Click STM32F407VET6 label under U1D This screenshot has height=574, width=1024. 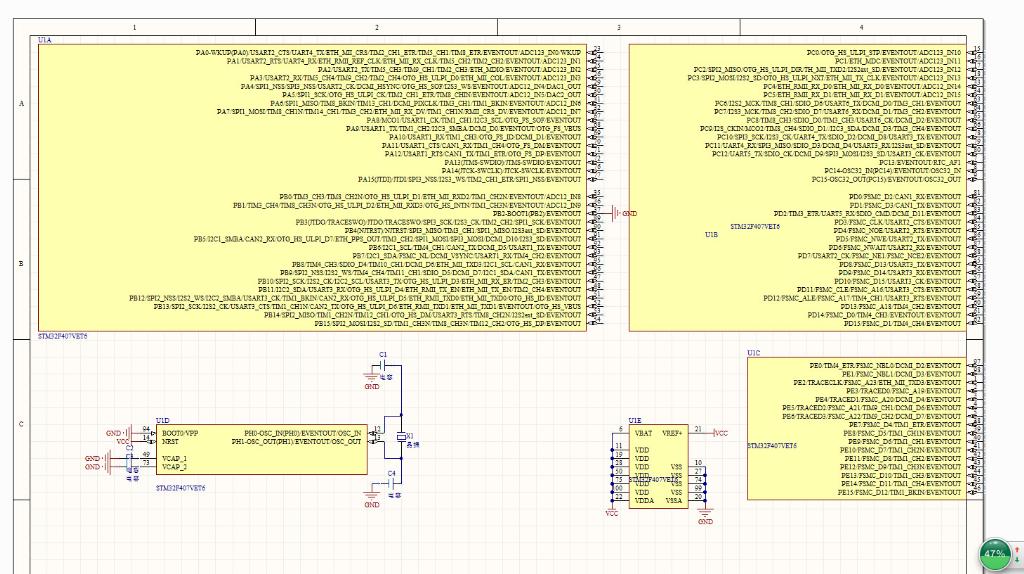(x=180, y=488)
